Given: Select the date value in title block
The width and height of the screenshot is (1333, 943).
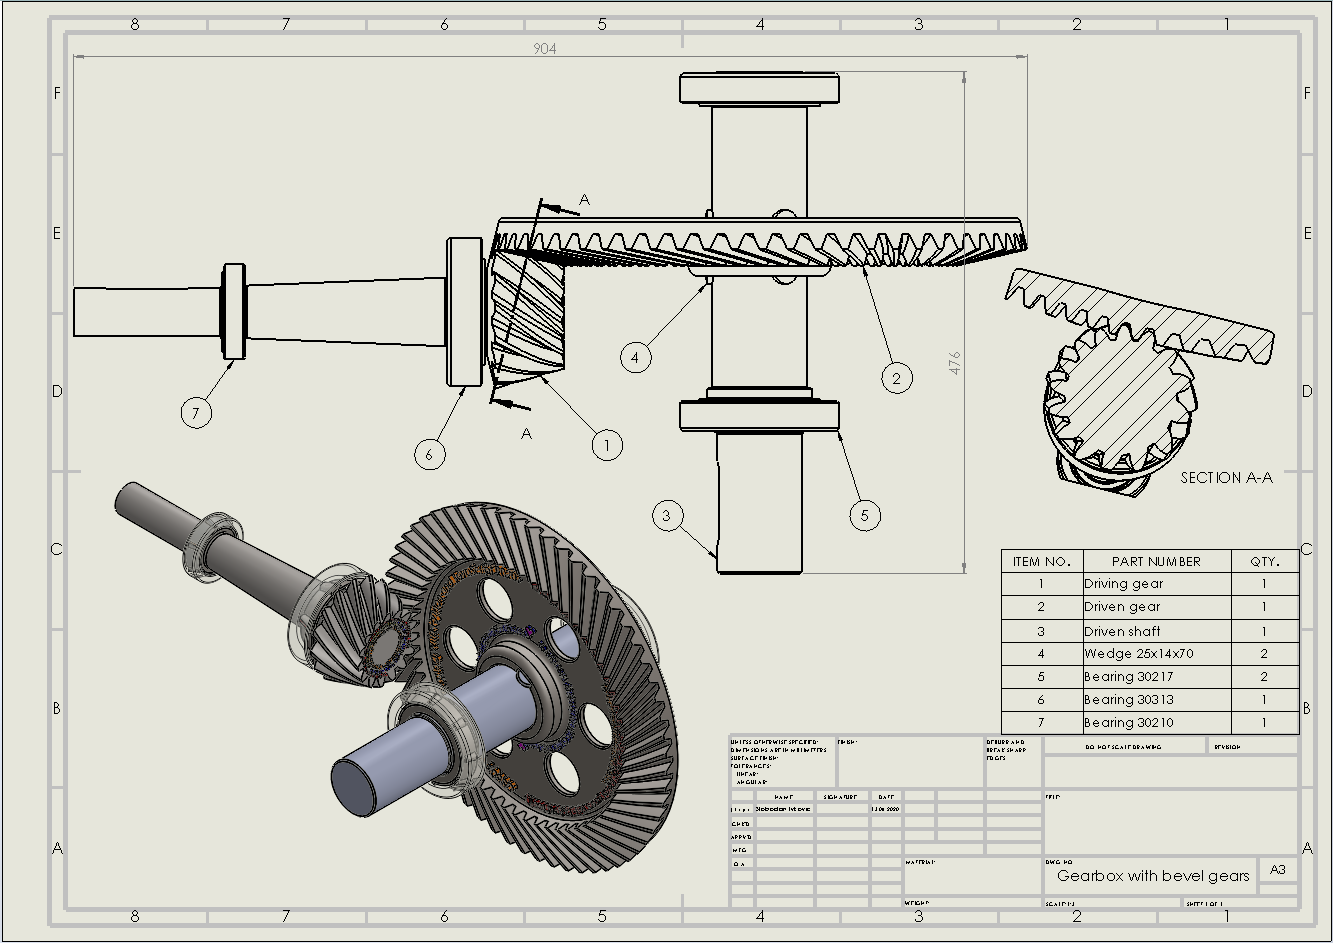Looking at the screenshot, I should click(886, 809).
